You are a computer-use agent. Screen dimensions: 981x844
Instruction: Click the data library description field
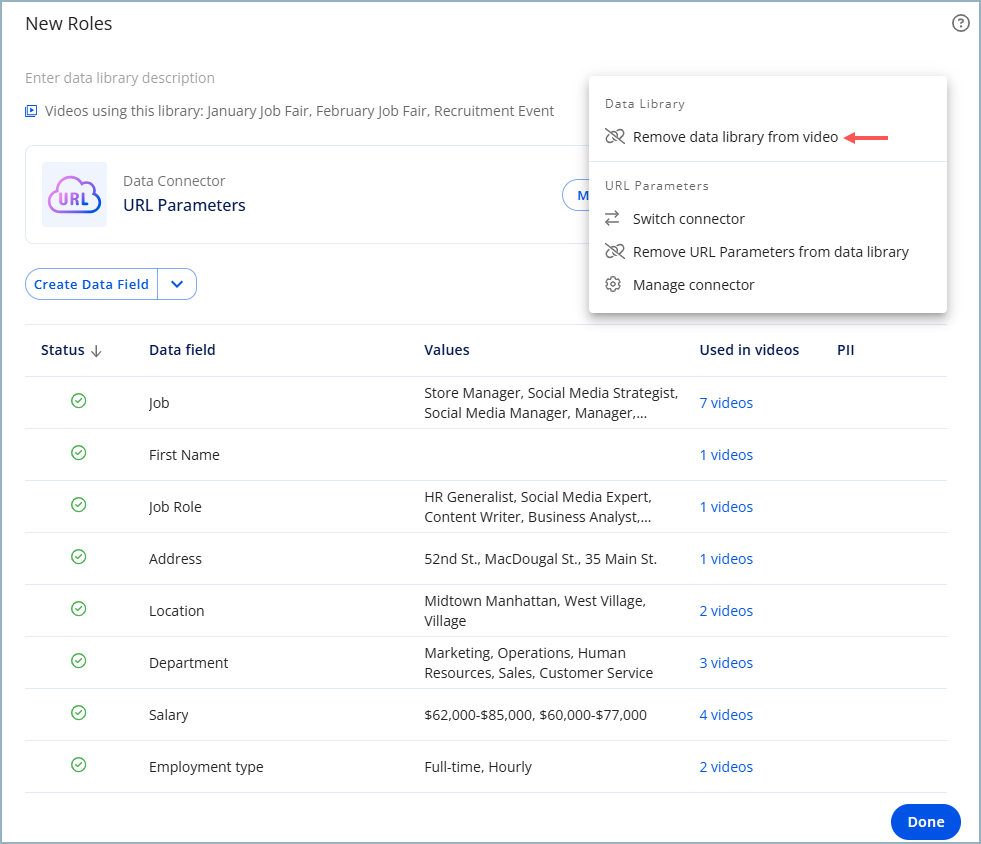coord(119,78)
